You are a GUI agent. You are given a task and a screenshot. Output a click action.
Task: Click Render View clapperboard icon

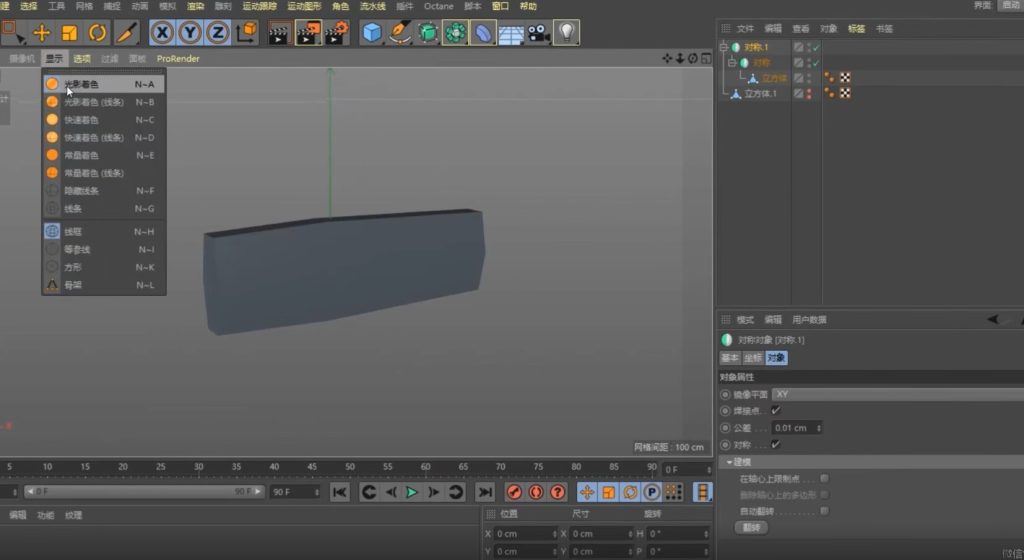[x=280, y=33]
